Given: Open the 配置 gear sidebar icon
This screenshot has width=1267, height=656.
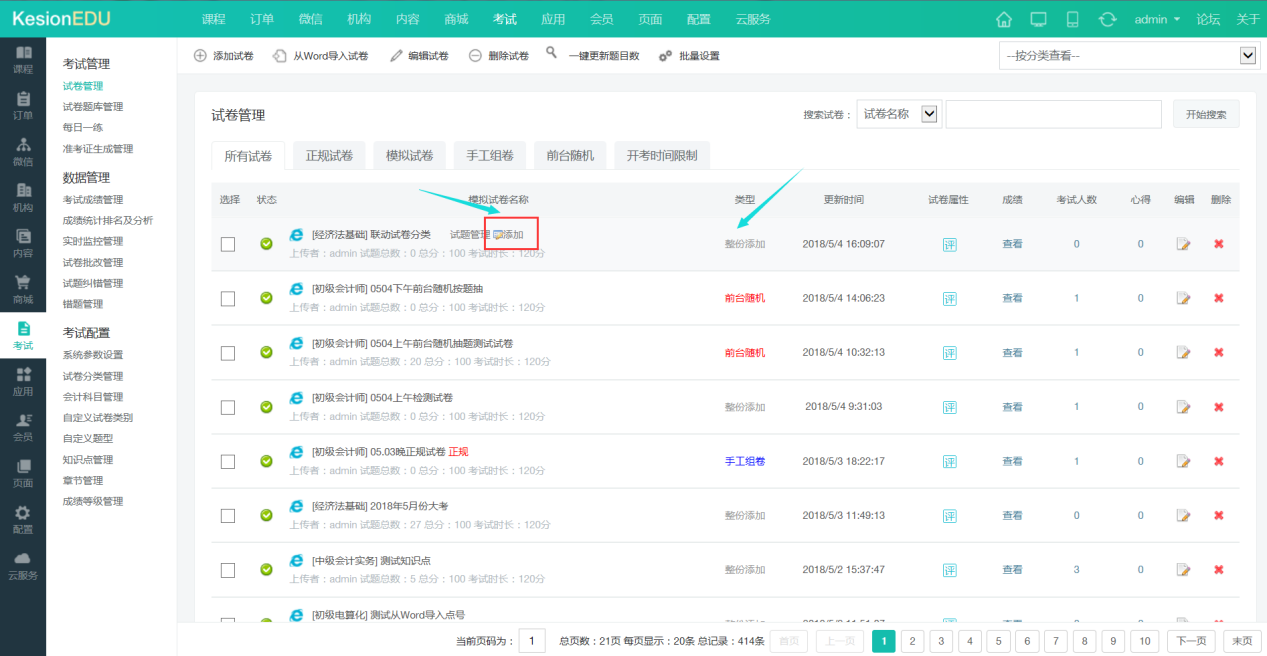Looking at the screenshot, I should click(22, 519).
